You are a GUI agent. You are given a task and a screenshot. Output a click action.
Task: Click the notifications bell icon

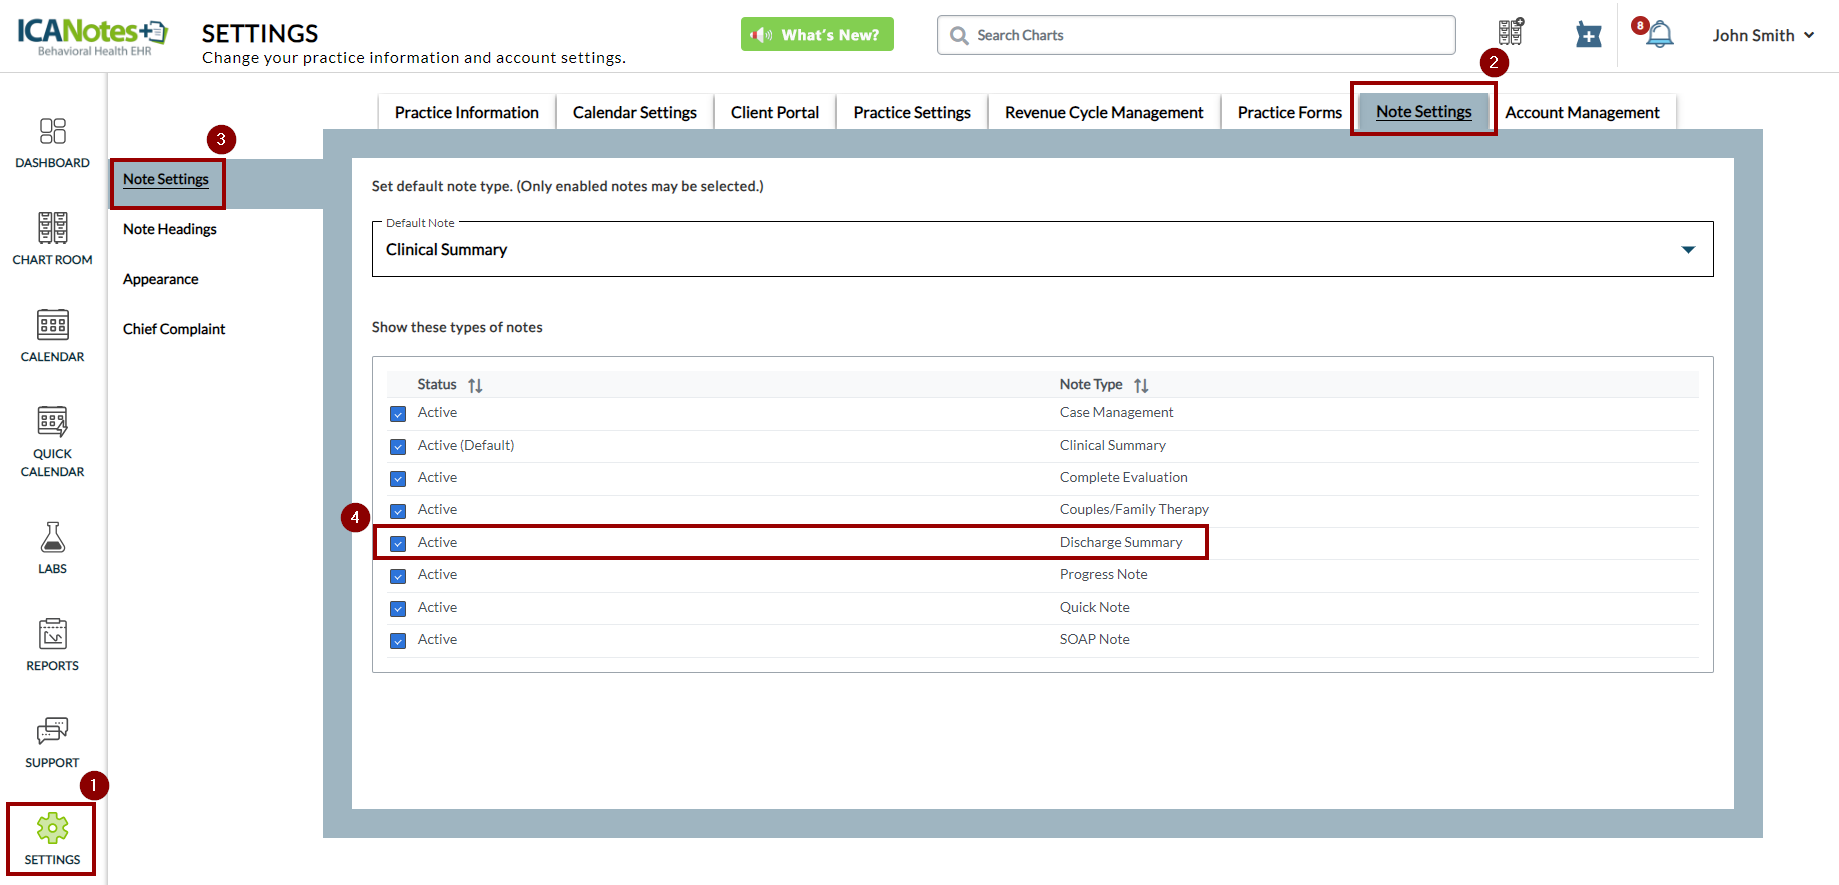click(1659, 35)
